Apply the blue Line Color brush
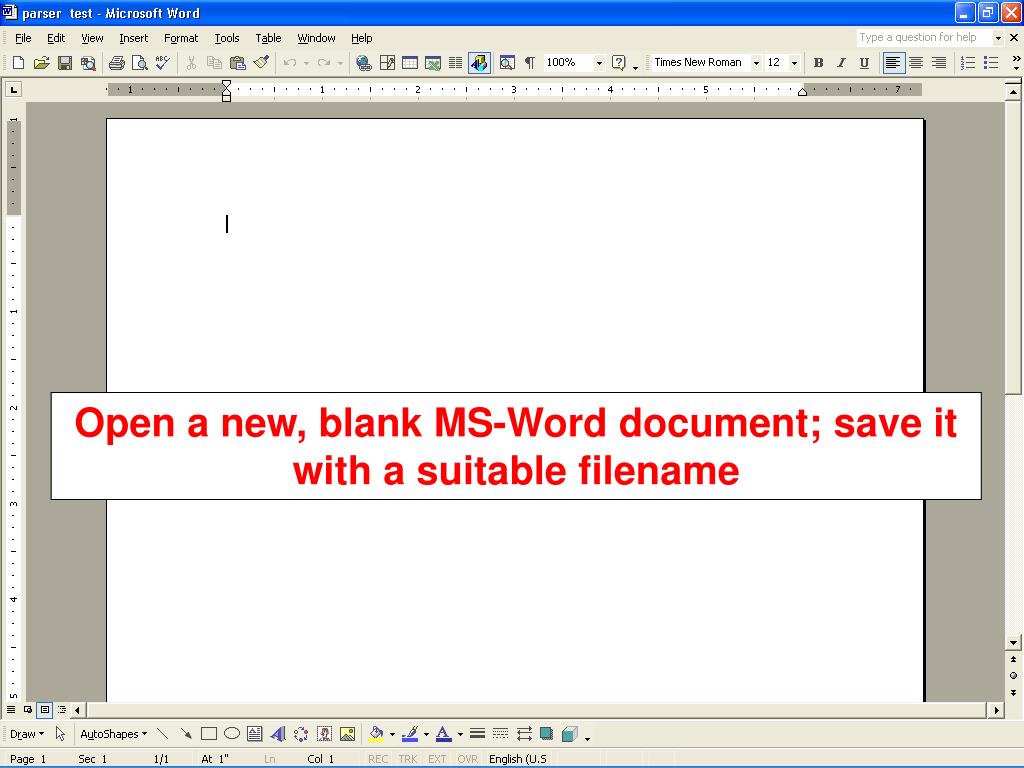Viewport: 1024px width, 768px height. tap(410, 734)
